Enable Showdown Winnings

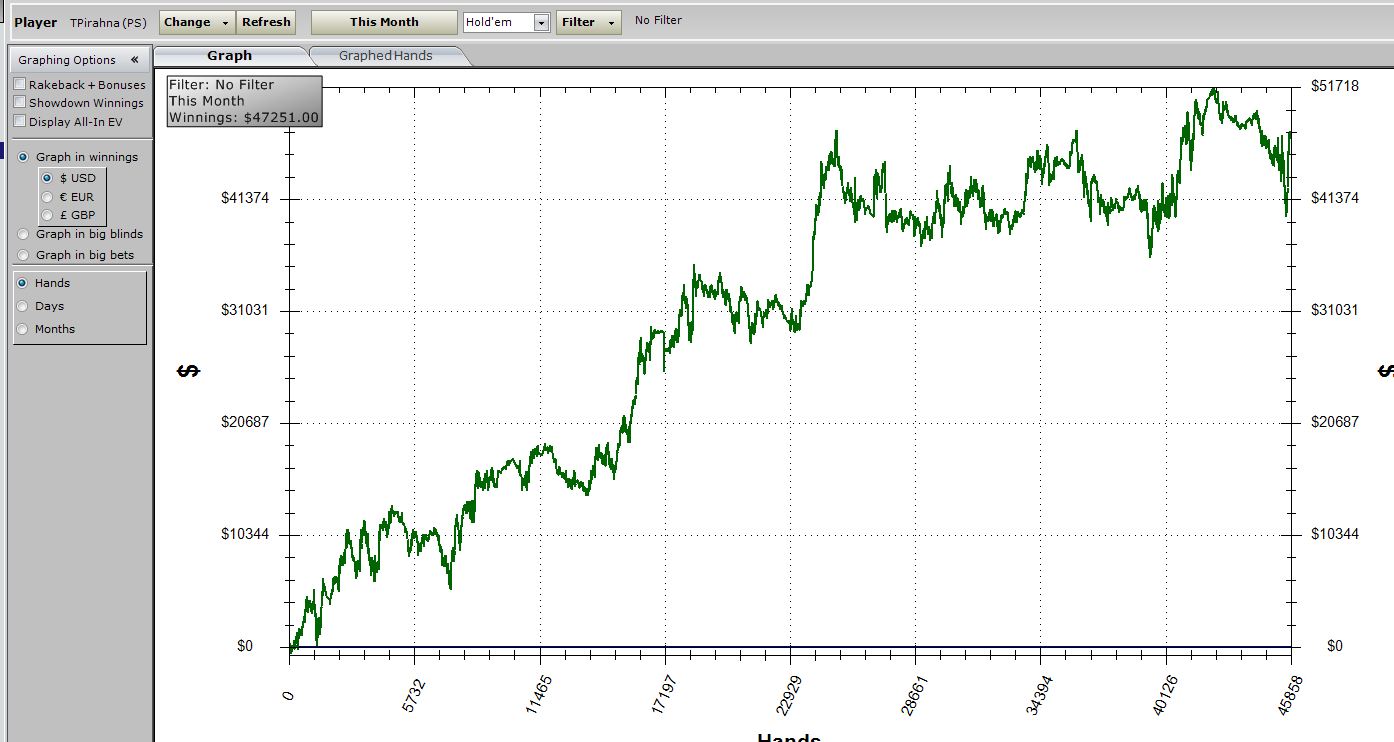(x=18, y=103)
